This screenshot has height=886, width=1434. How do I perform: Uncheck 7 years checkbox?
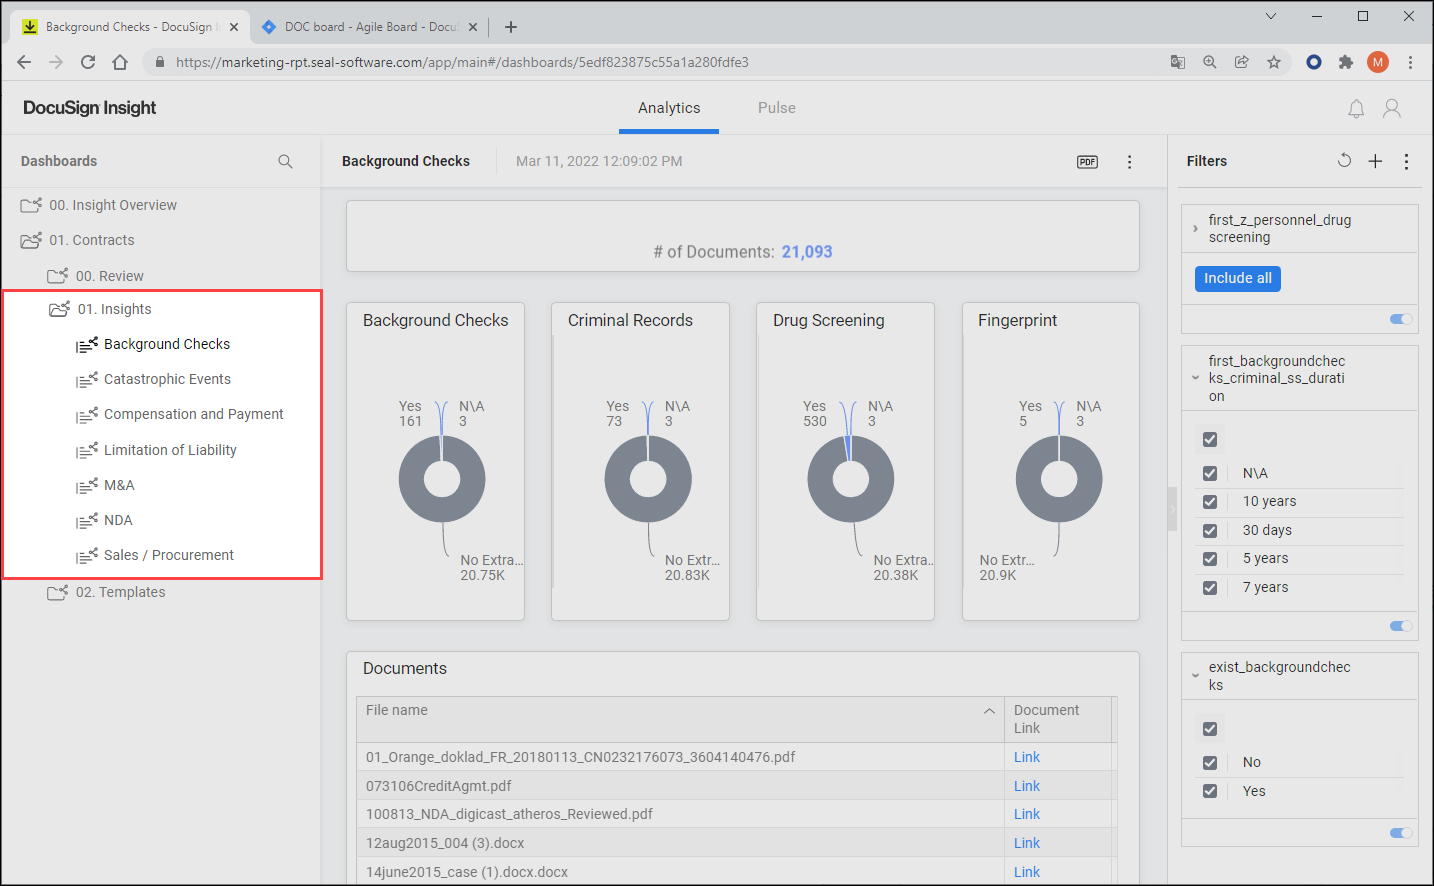coord(1210,588)
